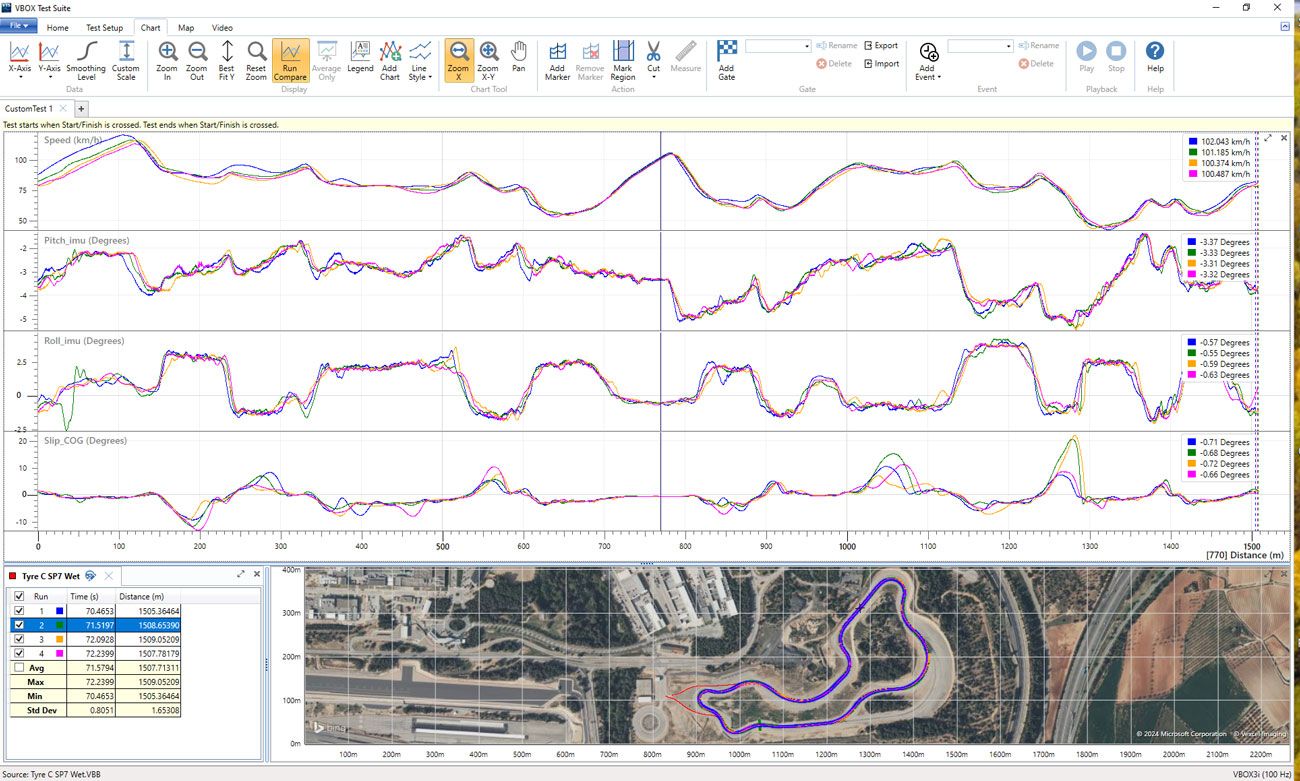1300x781 pixels.
Task: Click the Smoothing Level tool
Action: [86, 60]
